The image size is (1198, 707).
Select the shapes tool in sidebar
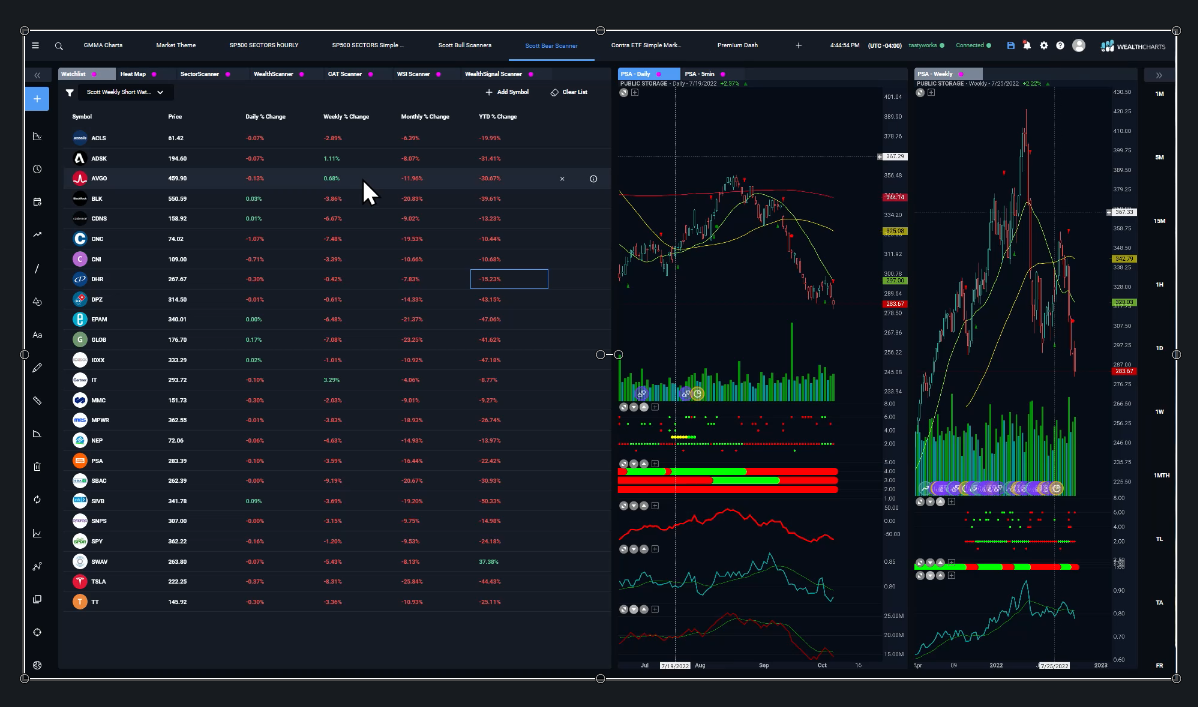[37, 301]
